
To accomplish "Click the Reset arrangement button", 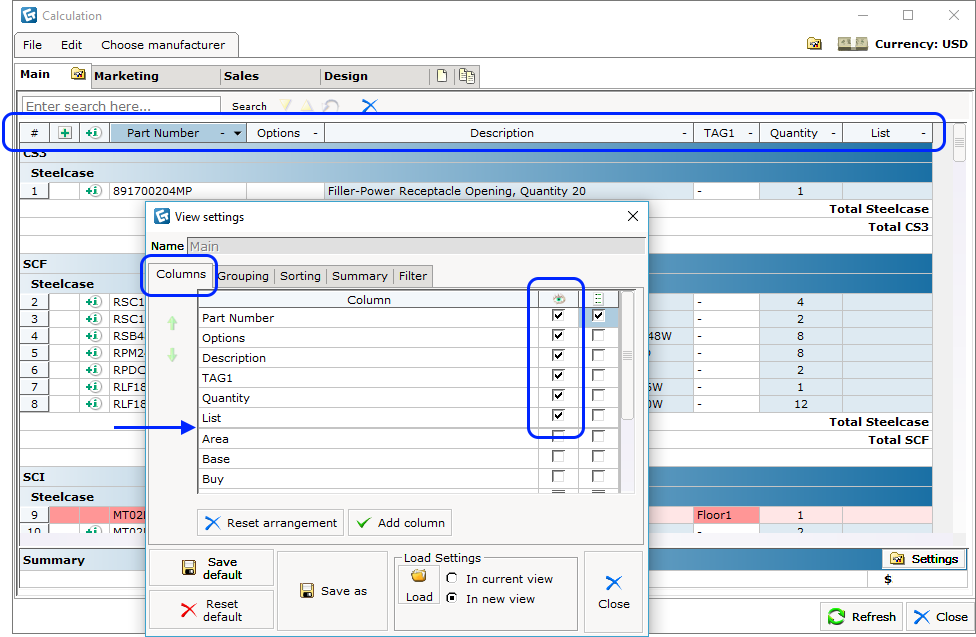I will click(270, 521).
